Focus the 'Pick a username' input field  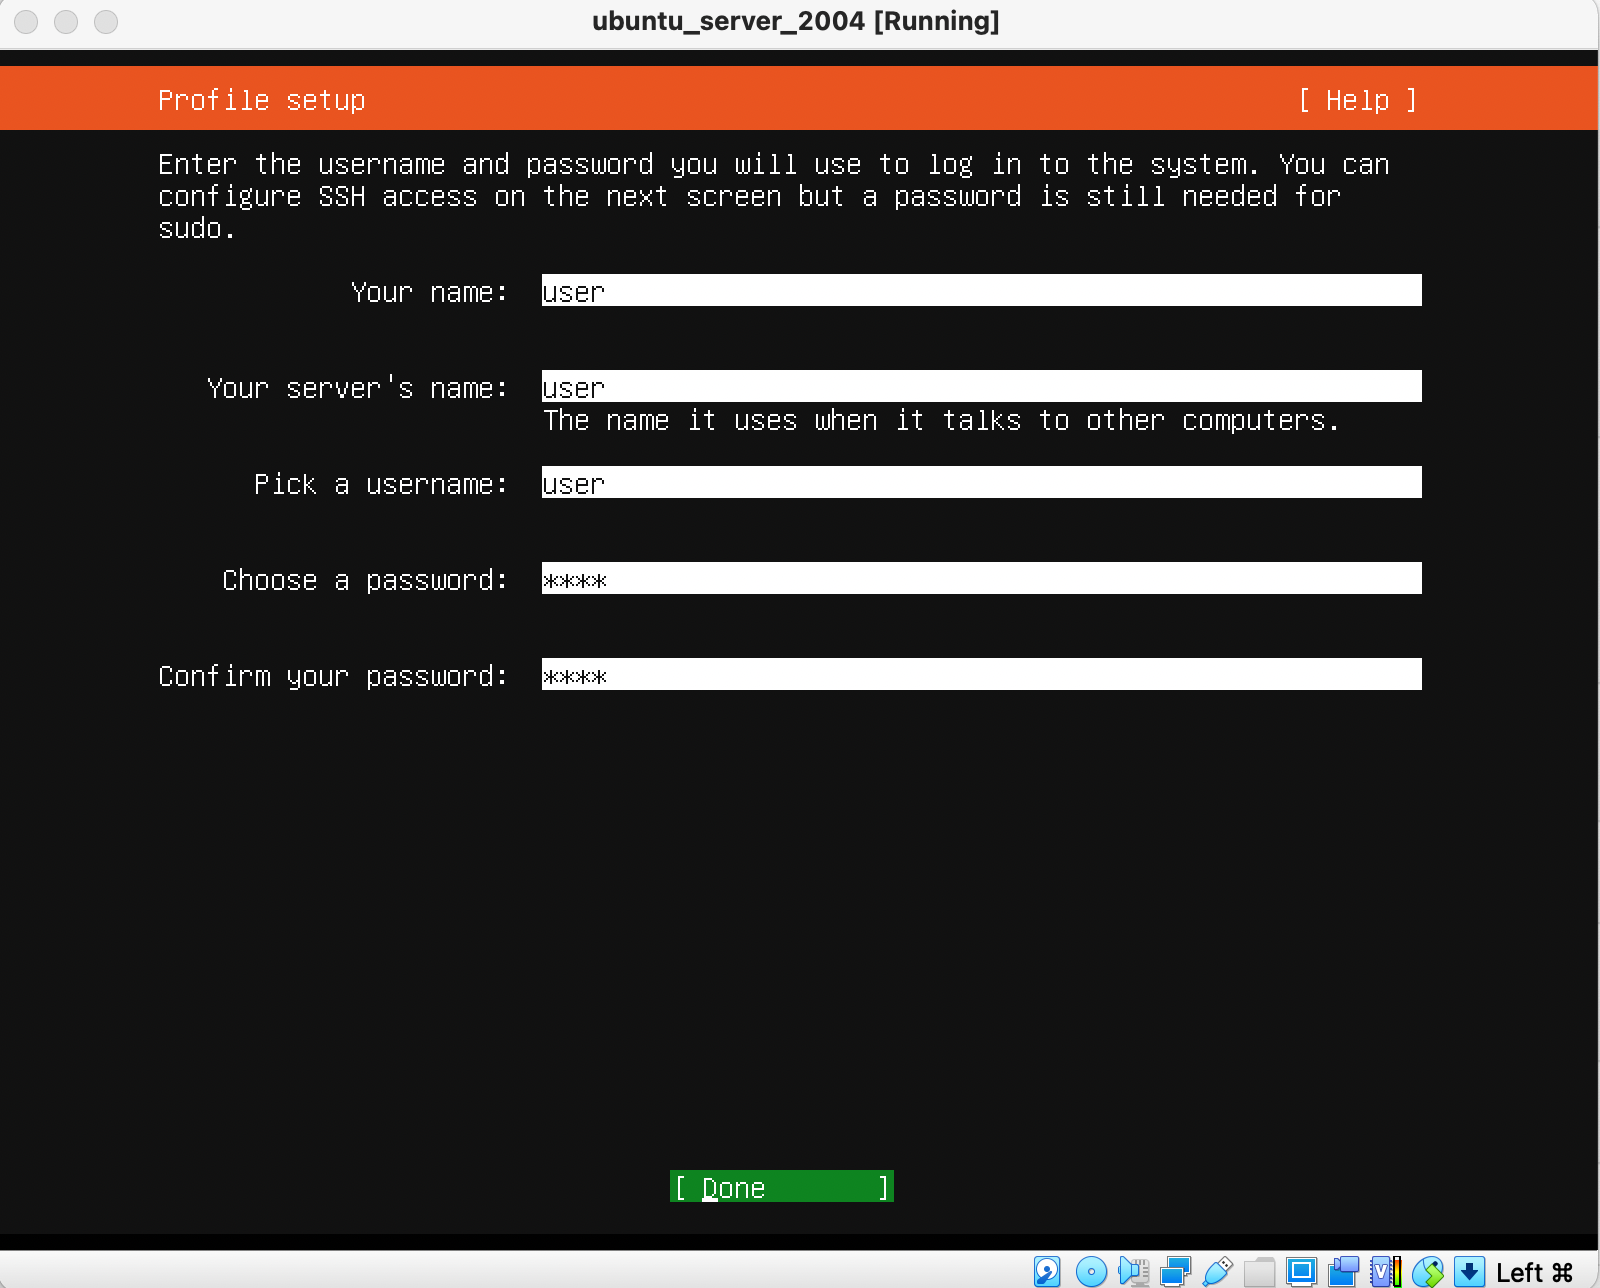[x=981, y=483]
